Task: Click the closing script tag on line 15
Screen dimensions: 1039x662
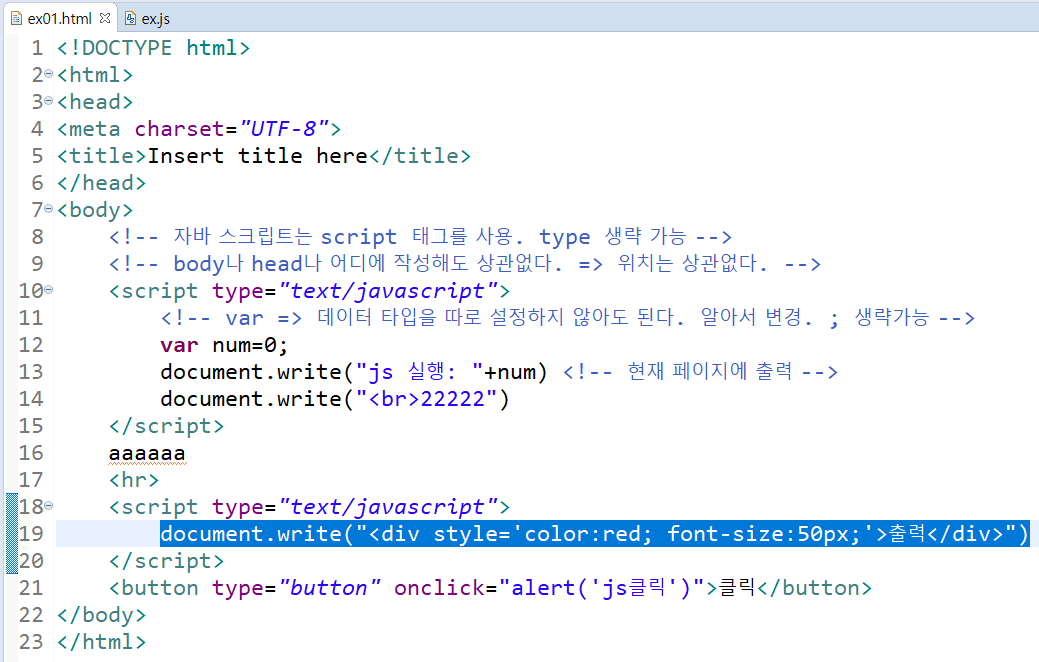Action: click(x=166, y=426)
